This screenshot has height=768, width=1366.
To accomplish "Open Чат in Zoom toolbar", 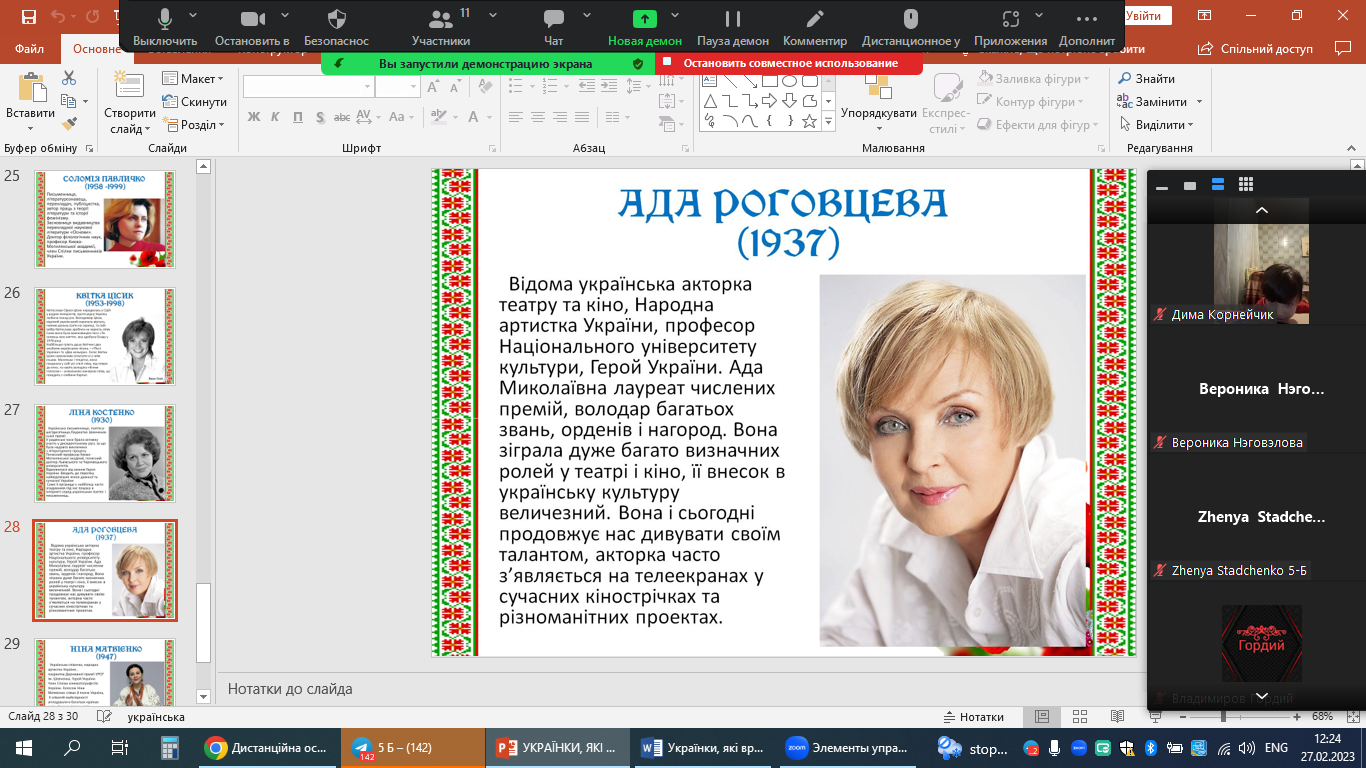I will pyautogui.click(x=553, y=27).
